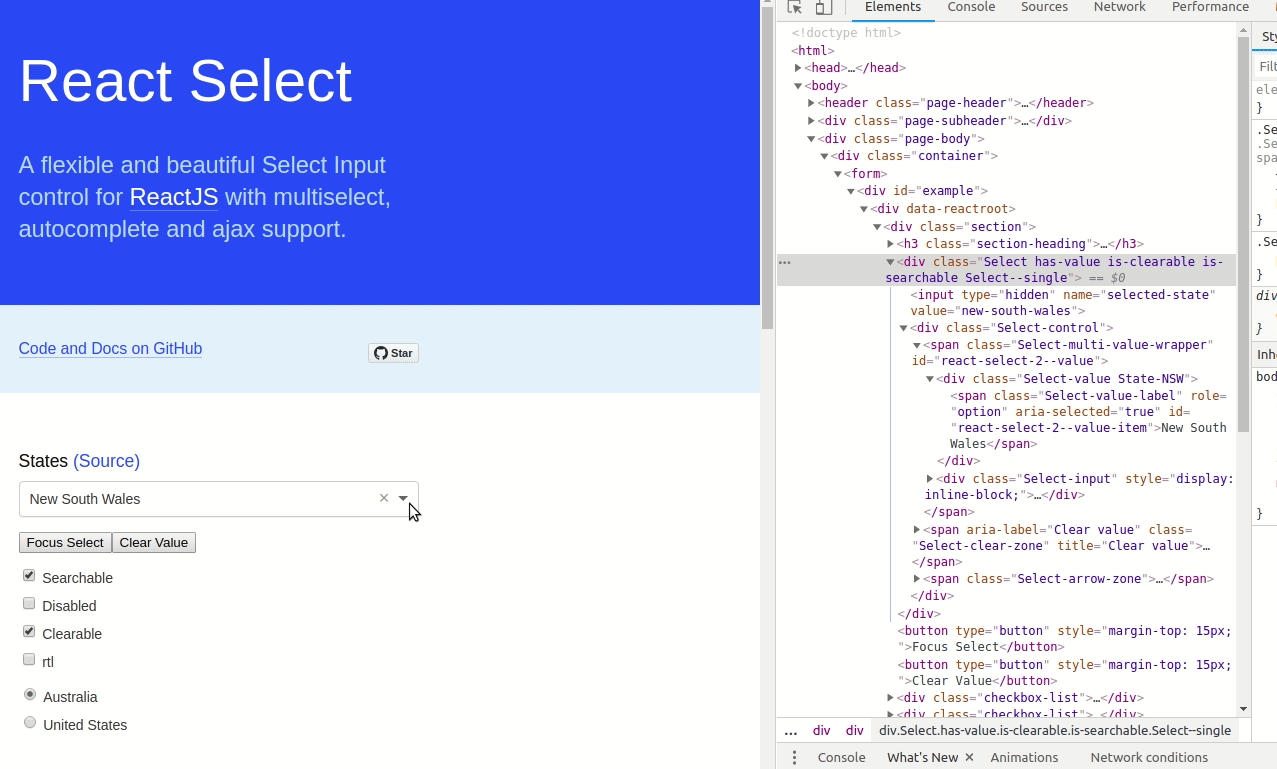Click the clear X in States select

(384, 498)
